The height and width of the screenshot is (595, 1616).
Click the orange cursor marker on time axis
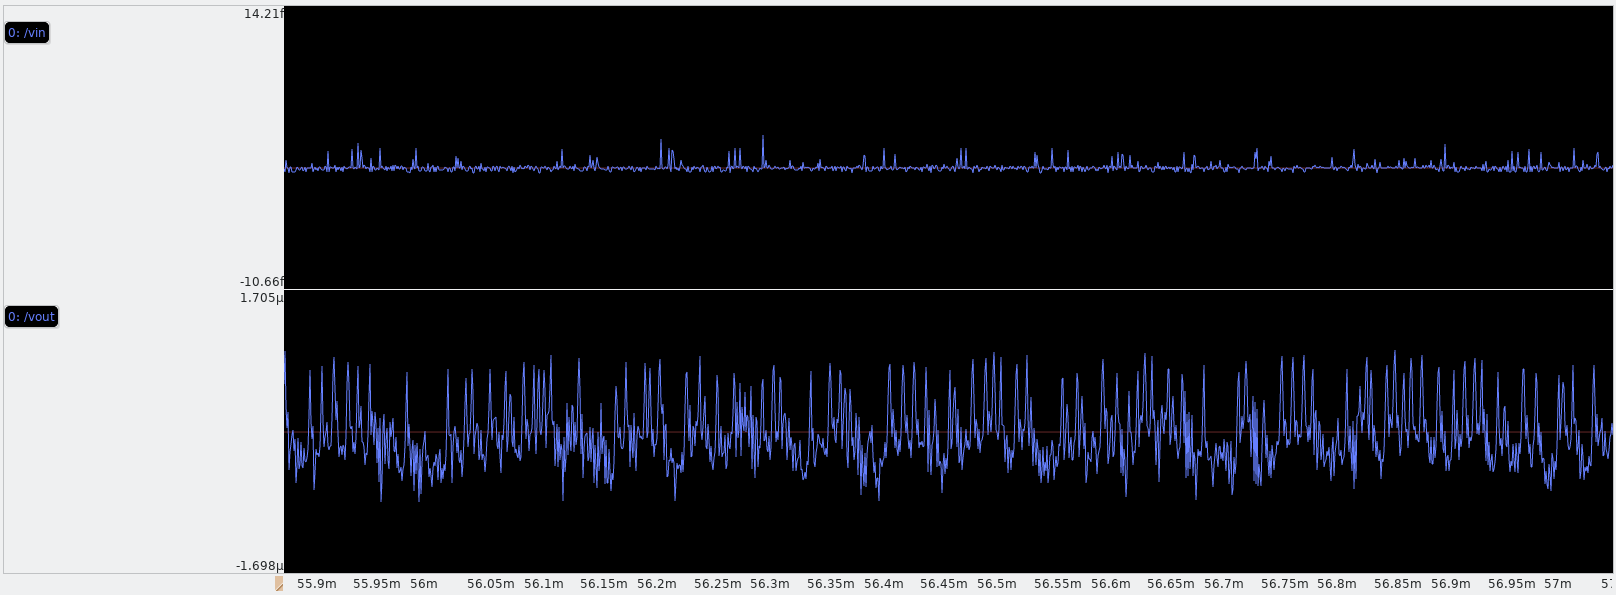(279, 583)
